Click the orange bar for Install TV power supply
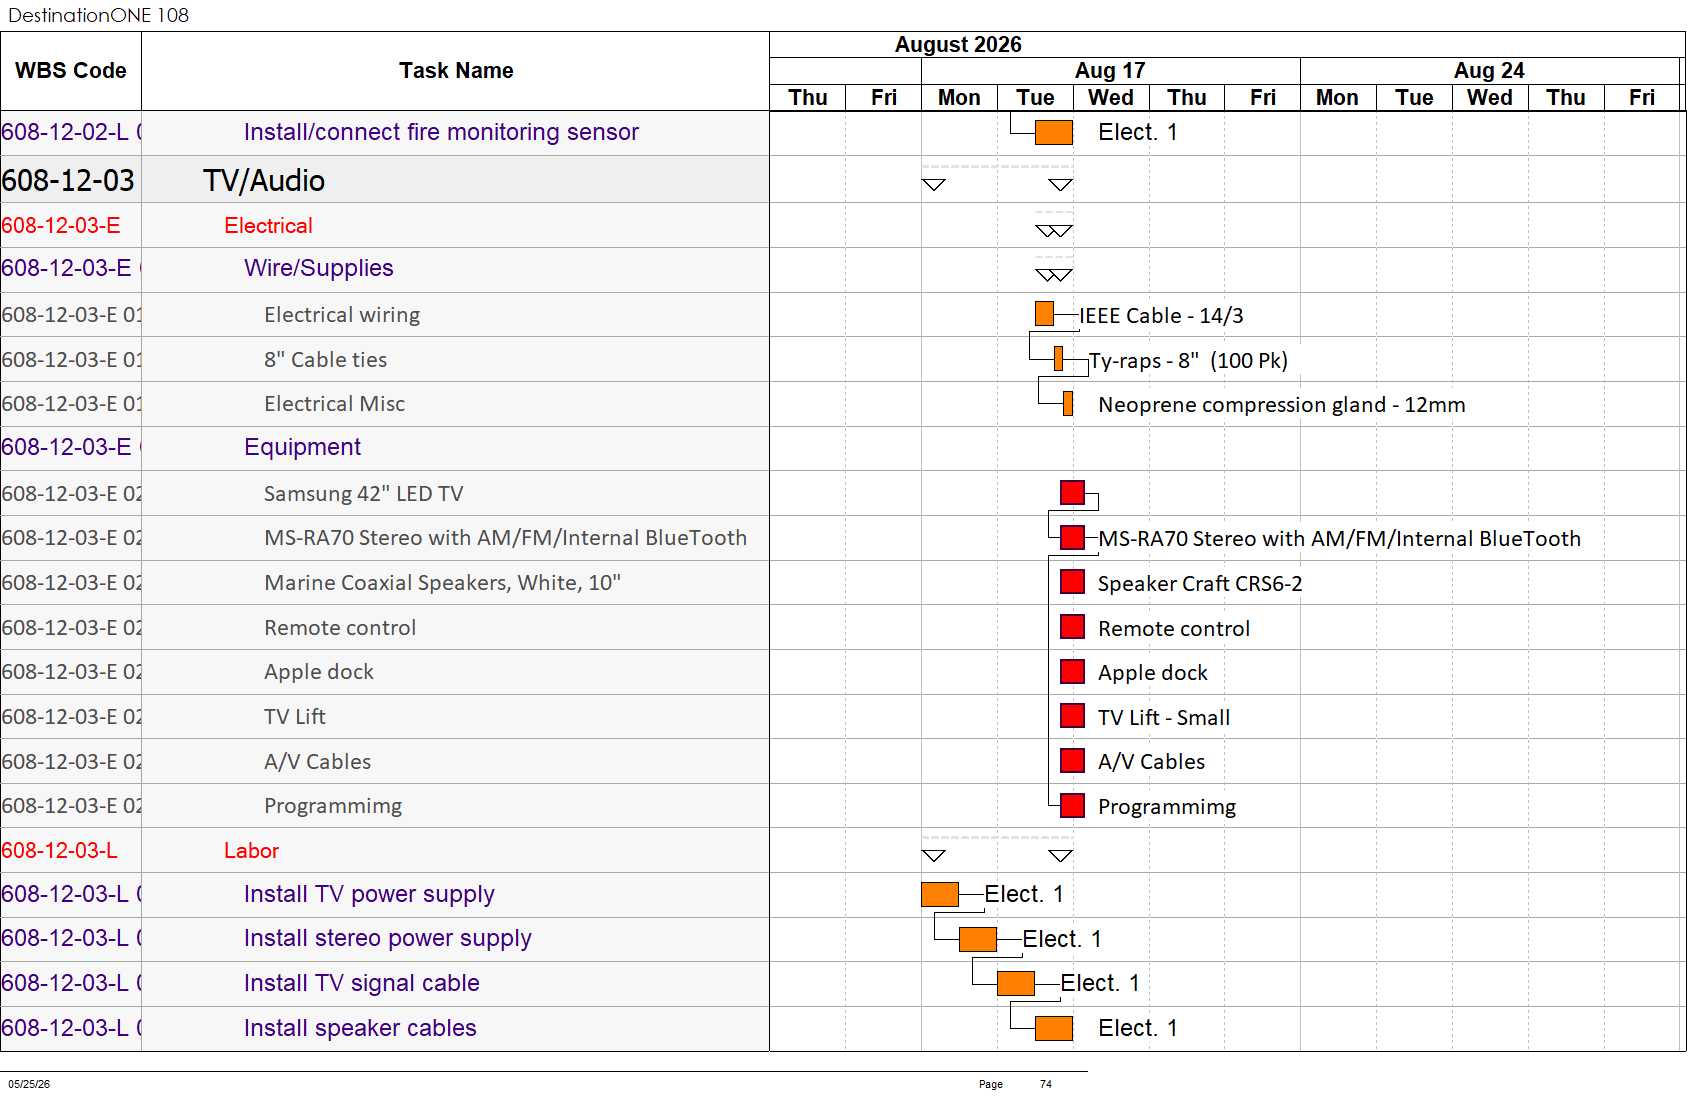 click(940, 894)
